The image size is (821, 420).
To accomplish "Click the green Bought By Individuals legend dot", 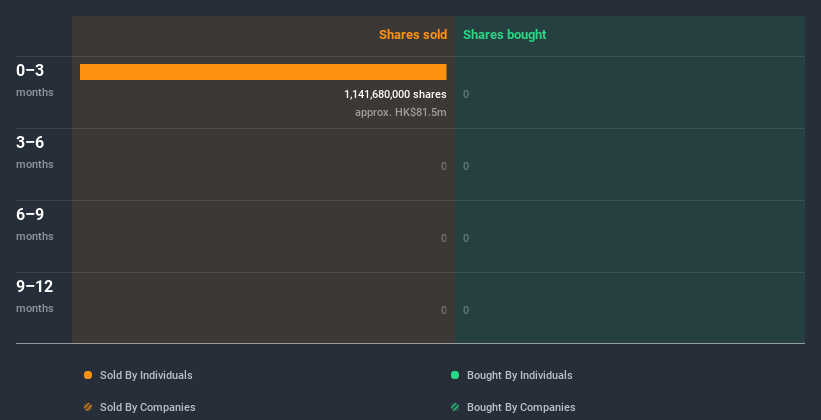I will 455,375.
